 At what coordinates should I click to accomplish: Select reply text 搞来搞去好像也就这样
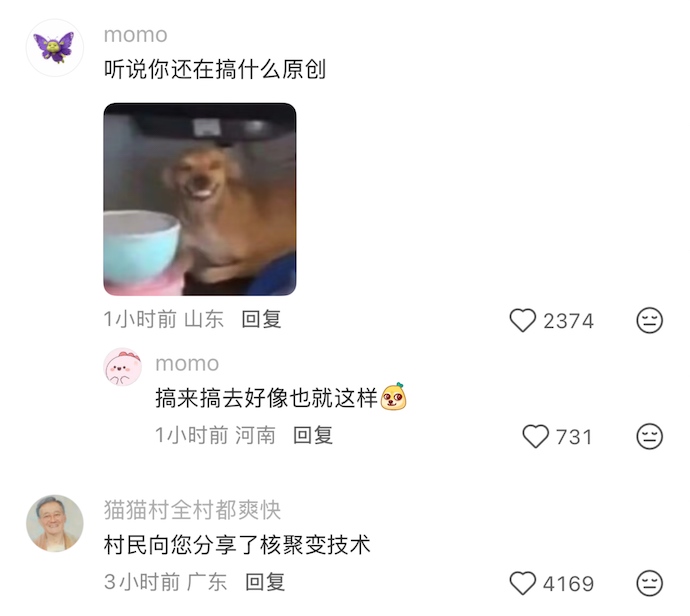(x=267, y=398)
